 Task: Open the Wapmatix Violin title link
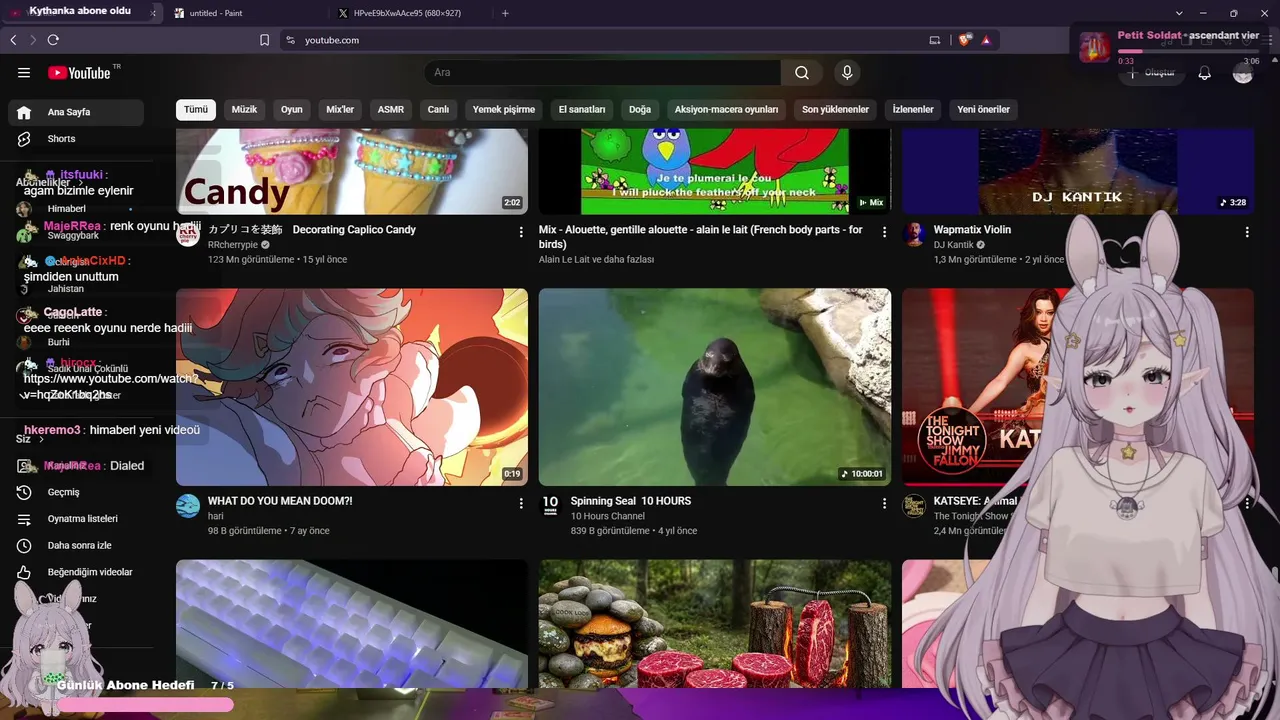(x=972, y=230)
